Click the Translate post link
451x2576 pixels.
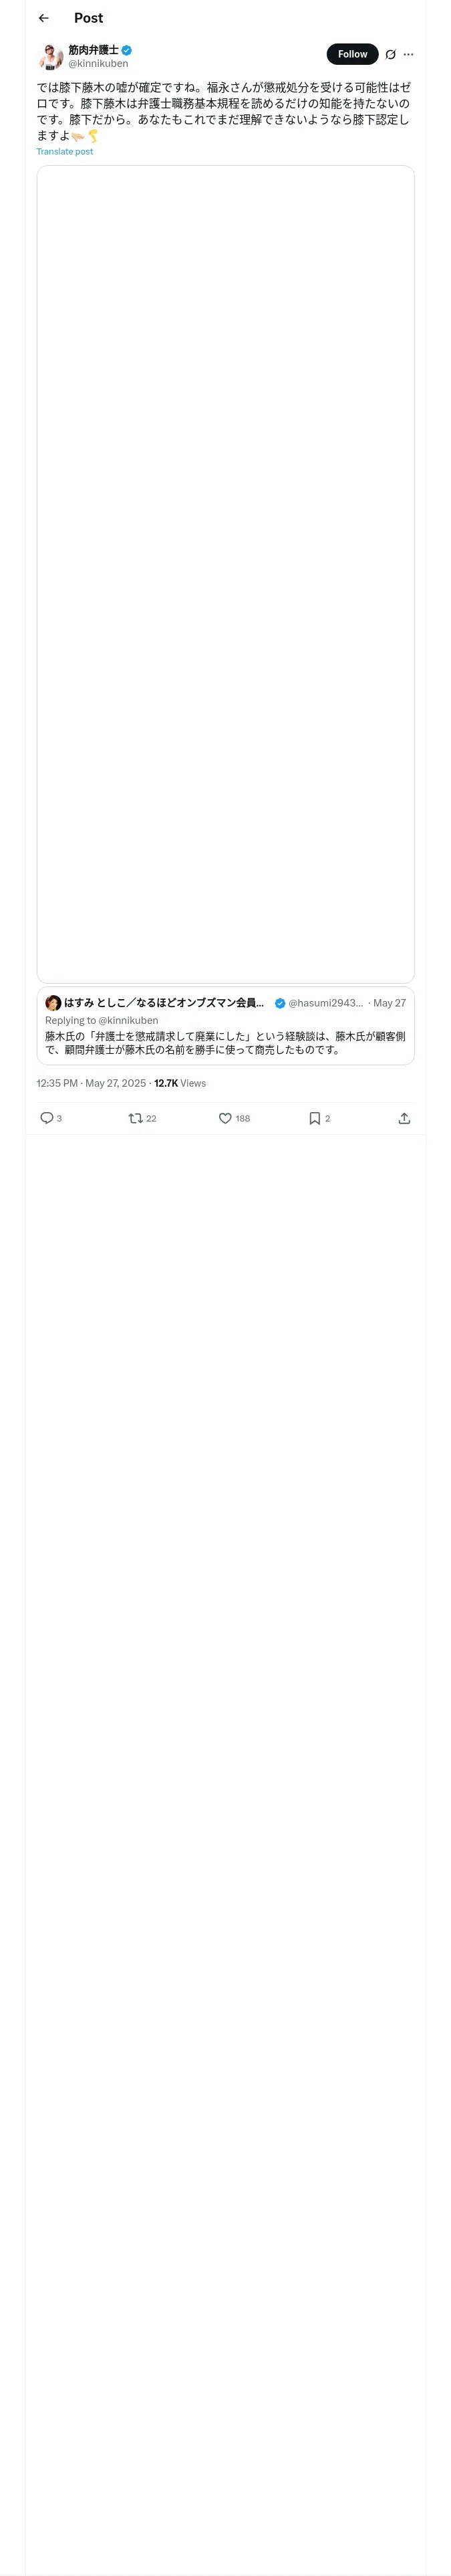65,152
